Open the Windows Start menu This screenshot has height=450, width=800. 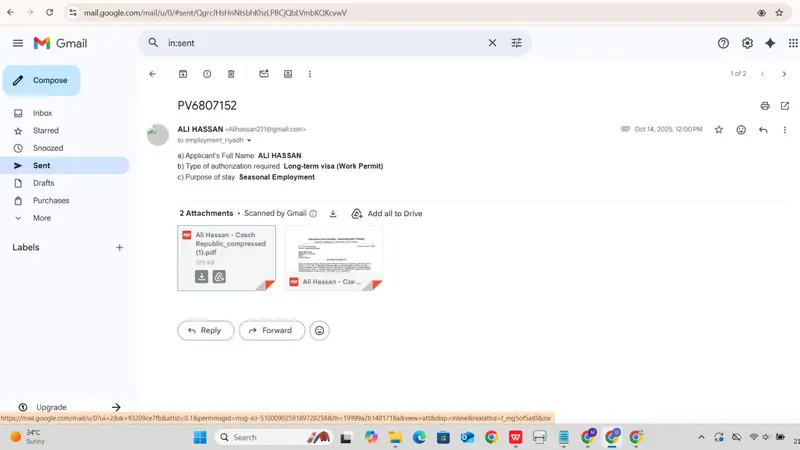(200, 437)
